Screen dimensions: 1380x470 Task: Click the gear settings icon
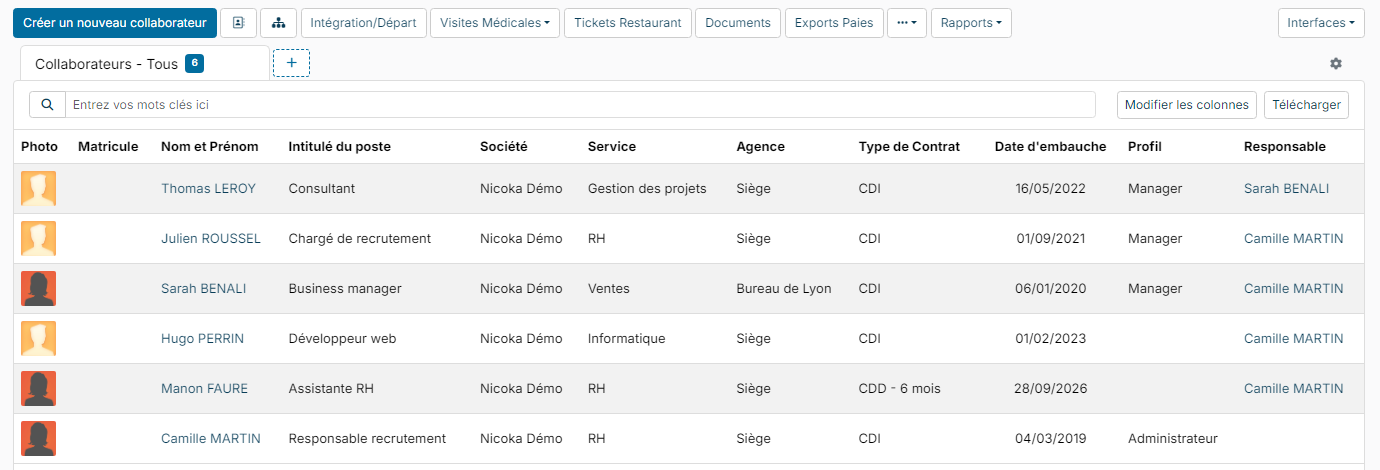(x=1336, y=63)
